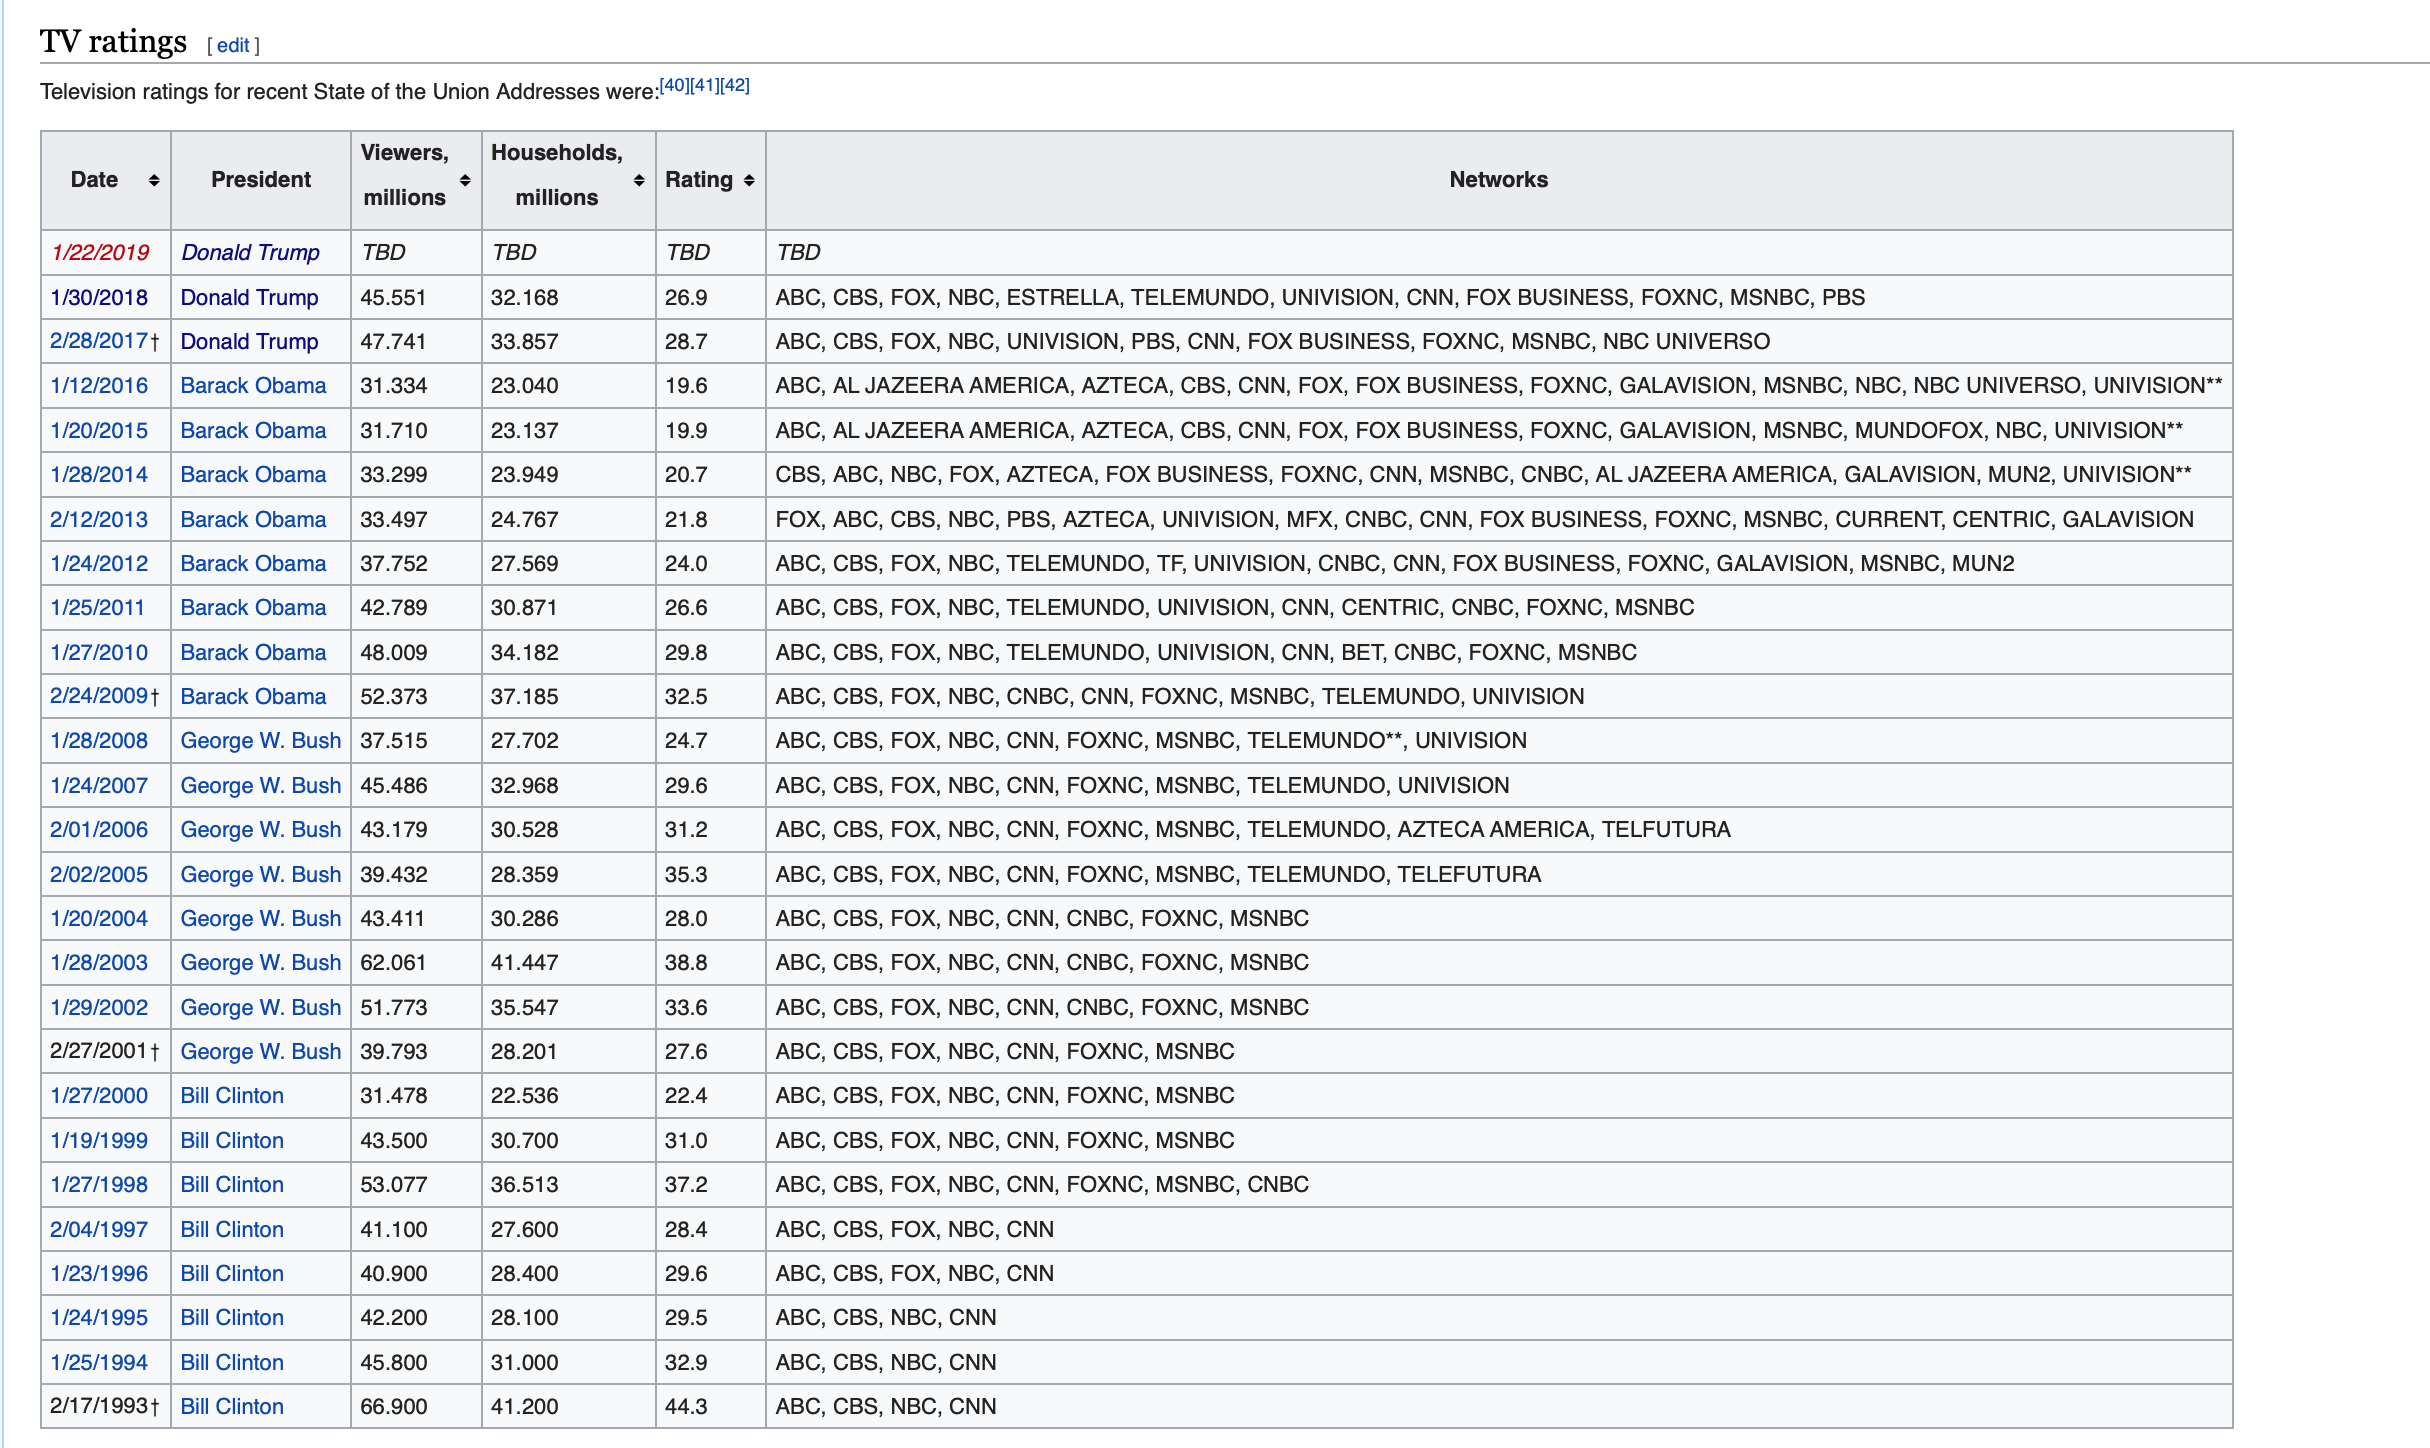Click Bill Clinton in the 2/17/1993 row
This screenshot has width=2430, height=1448.
click(x=232, y=1406)
